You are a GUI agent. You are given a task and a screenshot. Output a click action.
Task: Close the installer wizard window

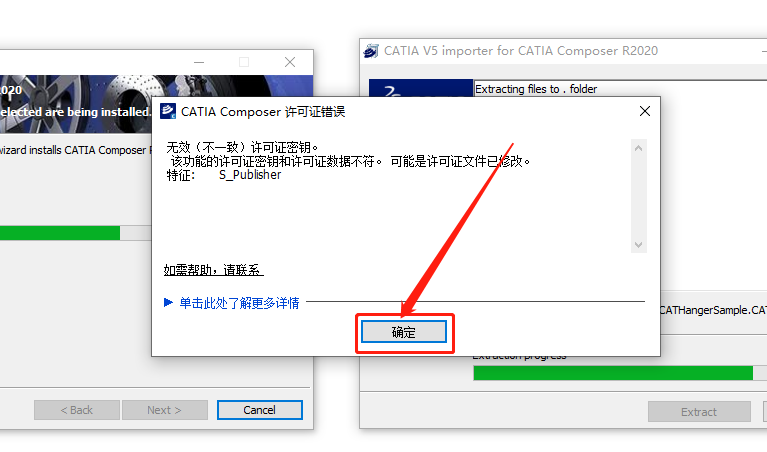(x=290, y=62)
